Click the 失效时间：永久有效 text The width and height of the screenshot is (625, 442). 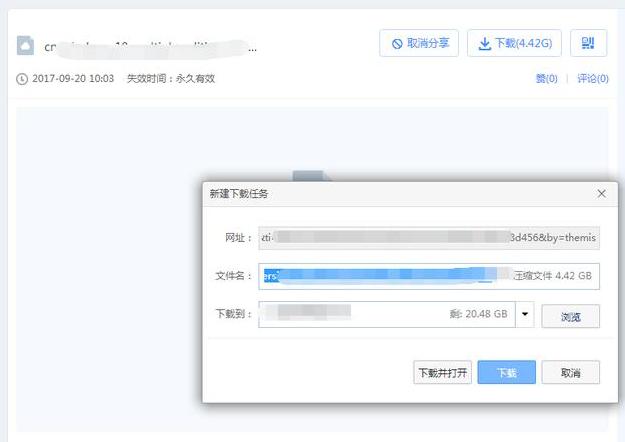[x=171, y=79]
